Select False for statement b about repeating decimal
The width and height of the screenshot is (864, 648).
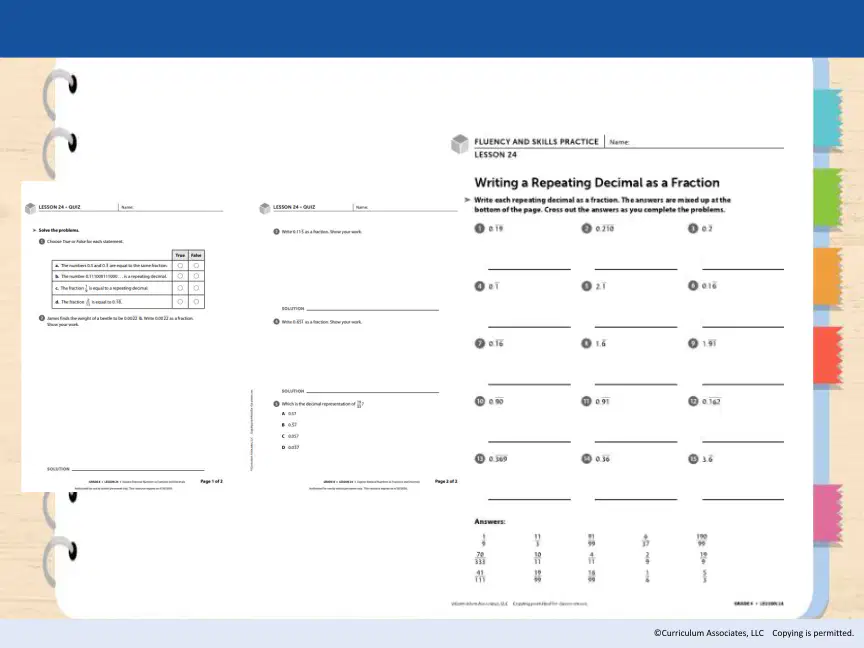pyautogui.click(x=196, y=276)
